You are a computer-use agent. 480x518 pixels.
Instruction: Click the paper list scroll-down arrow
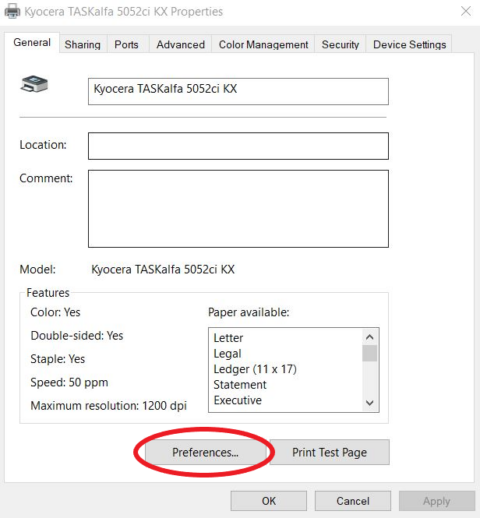click(369, 403)
